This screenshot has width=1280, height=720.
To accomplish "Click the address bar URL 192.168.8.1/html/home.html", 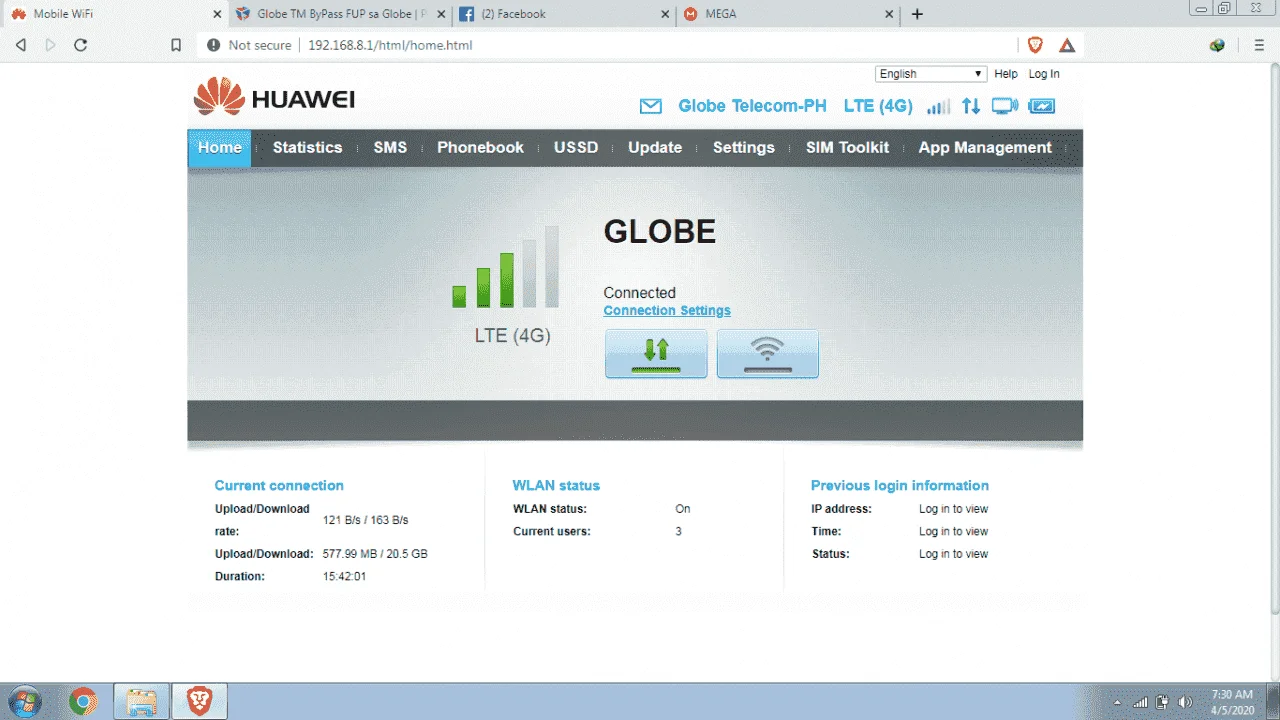I will click(390, 45).
